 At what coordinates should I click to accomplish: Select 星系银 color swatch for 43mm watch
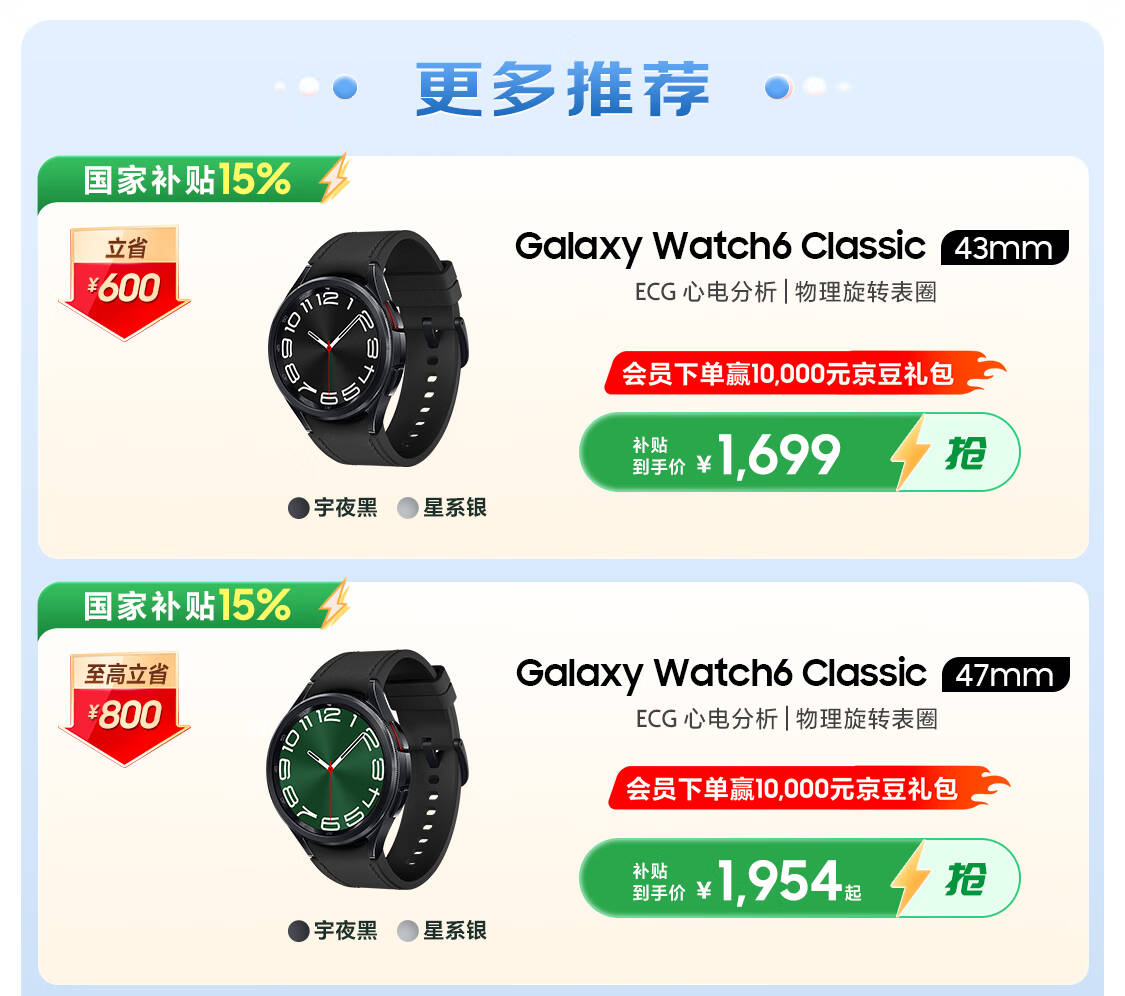(442, 508)
